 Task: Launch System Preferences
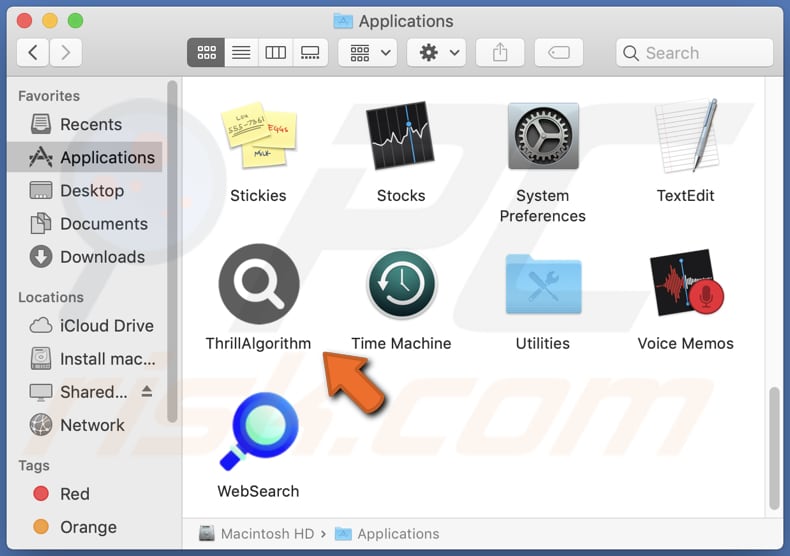click(x=543, y=138)
